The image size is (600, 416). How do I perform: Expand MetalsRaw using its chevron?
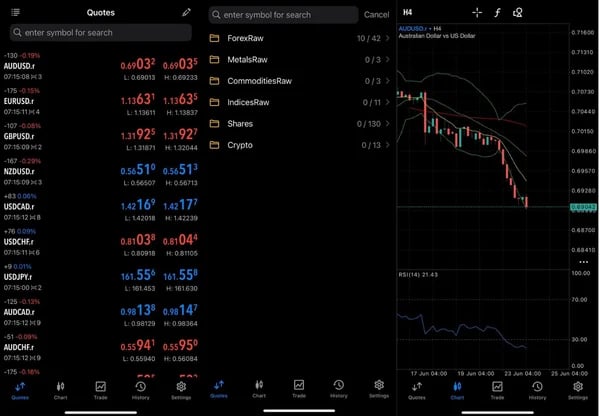(x=388, y=60)
